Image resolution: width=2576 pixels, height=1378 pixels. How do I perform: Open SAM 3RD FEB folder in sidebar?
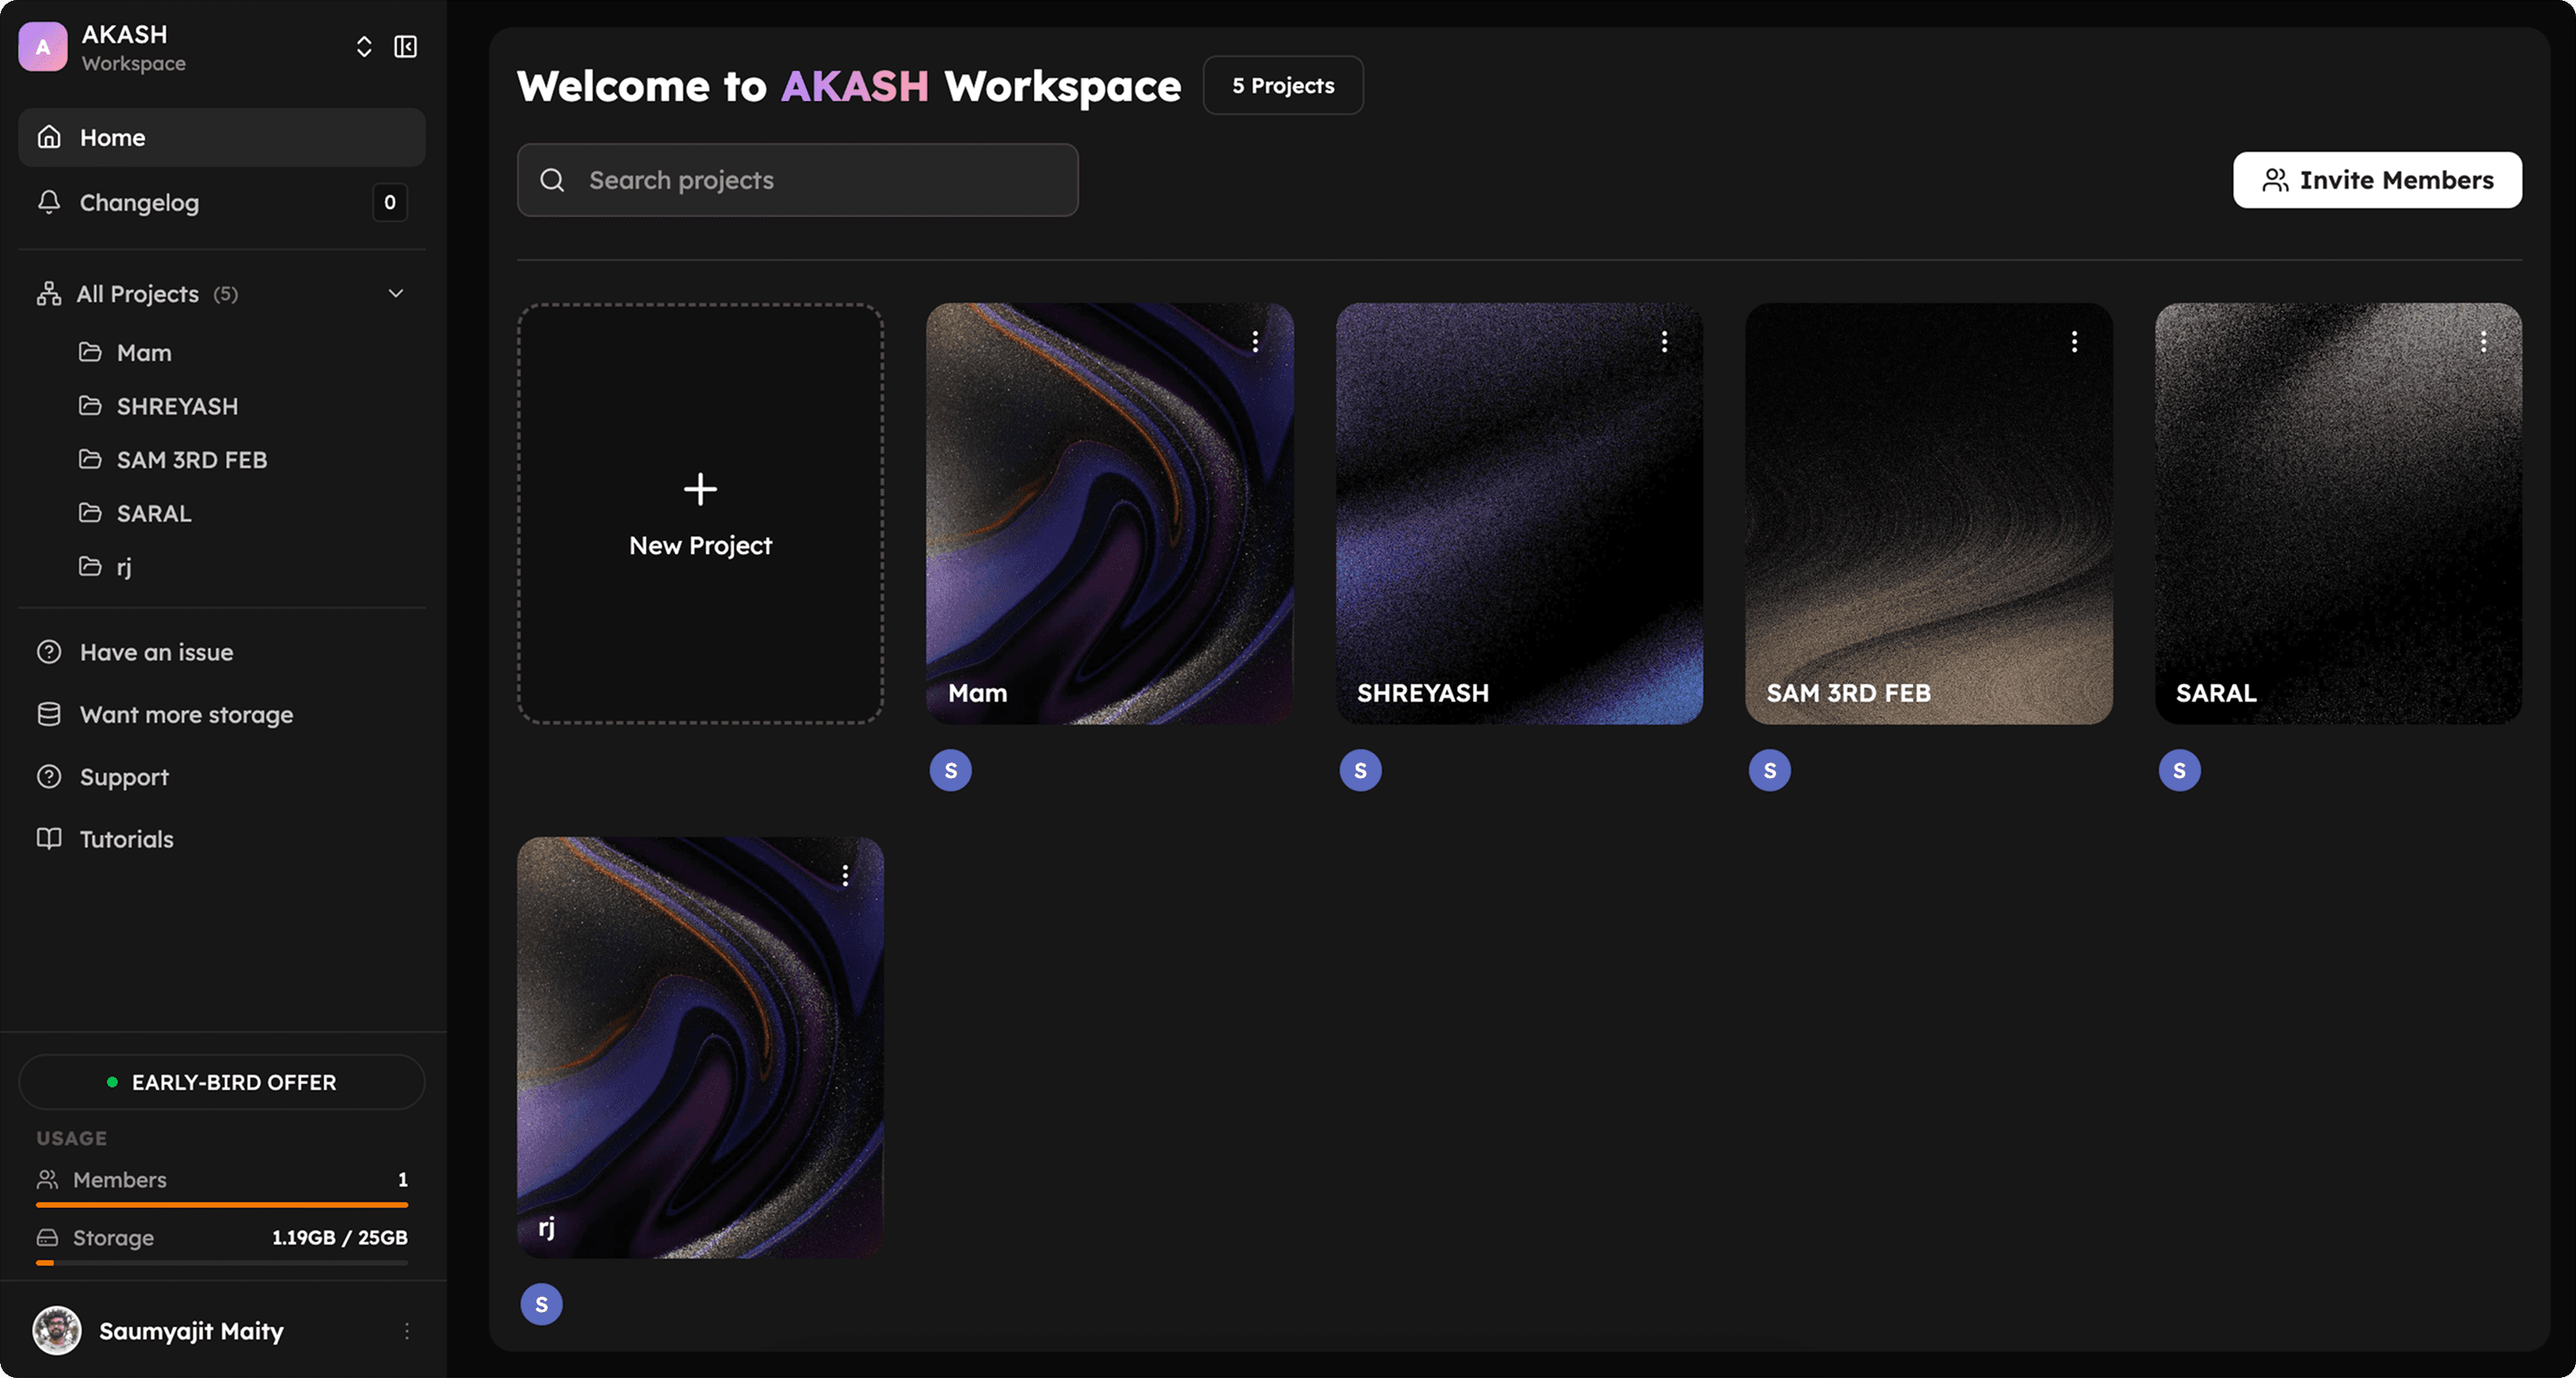coord(191,460)
